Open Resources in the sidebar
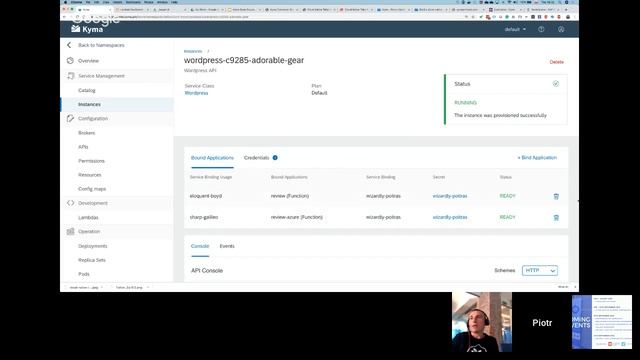 point(90,175)
